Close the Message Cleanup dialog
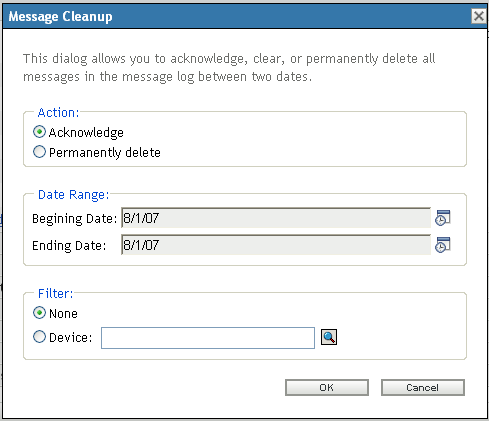 point(479,16)
